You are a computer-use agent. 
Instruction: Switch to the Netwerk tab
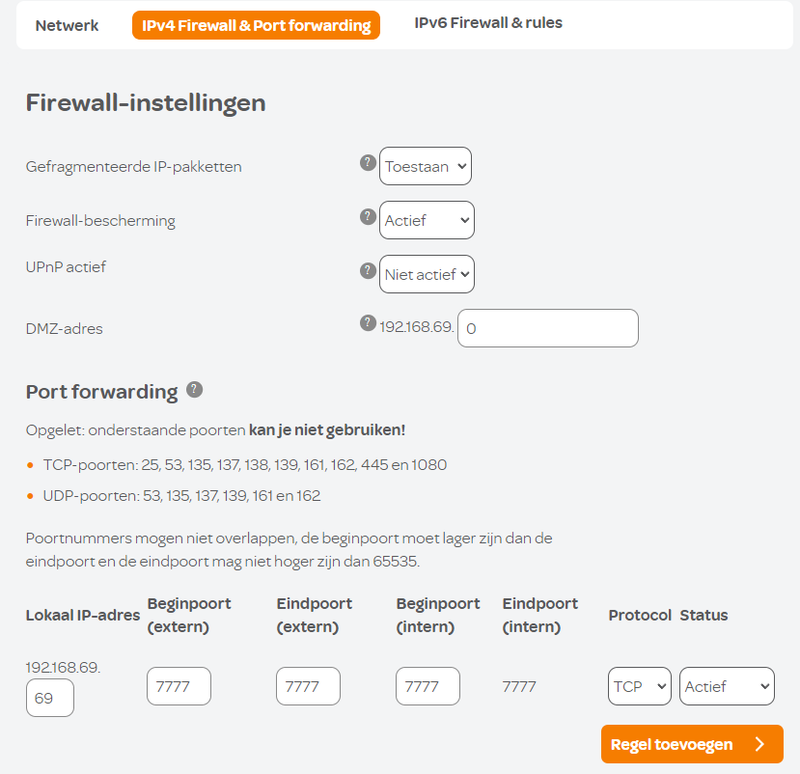tap(67, 25)
